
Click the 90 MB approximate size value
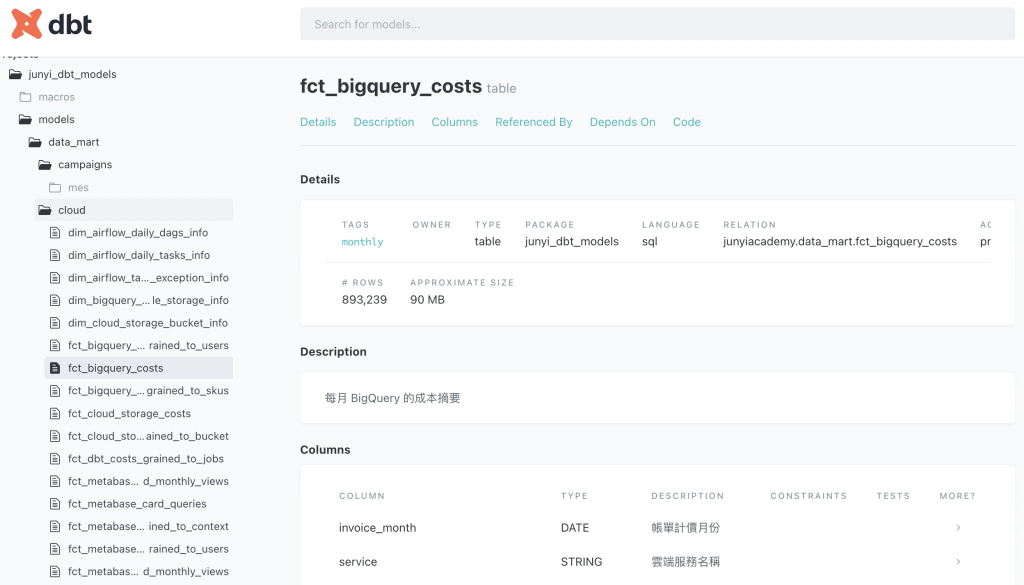427,300
